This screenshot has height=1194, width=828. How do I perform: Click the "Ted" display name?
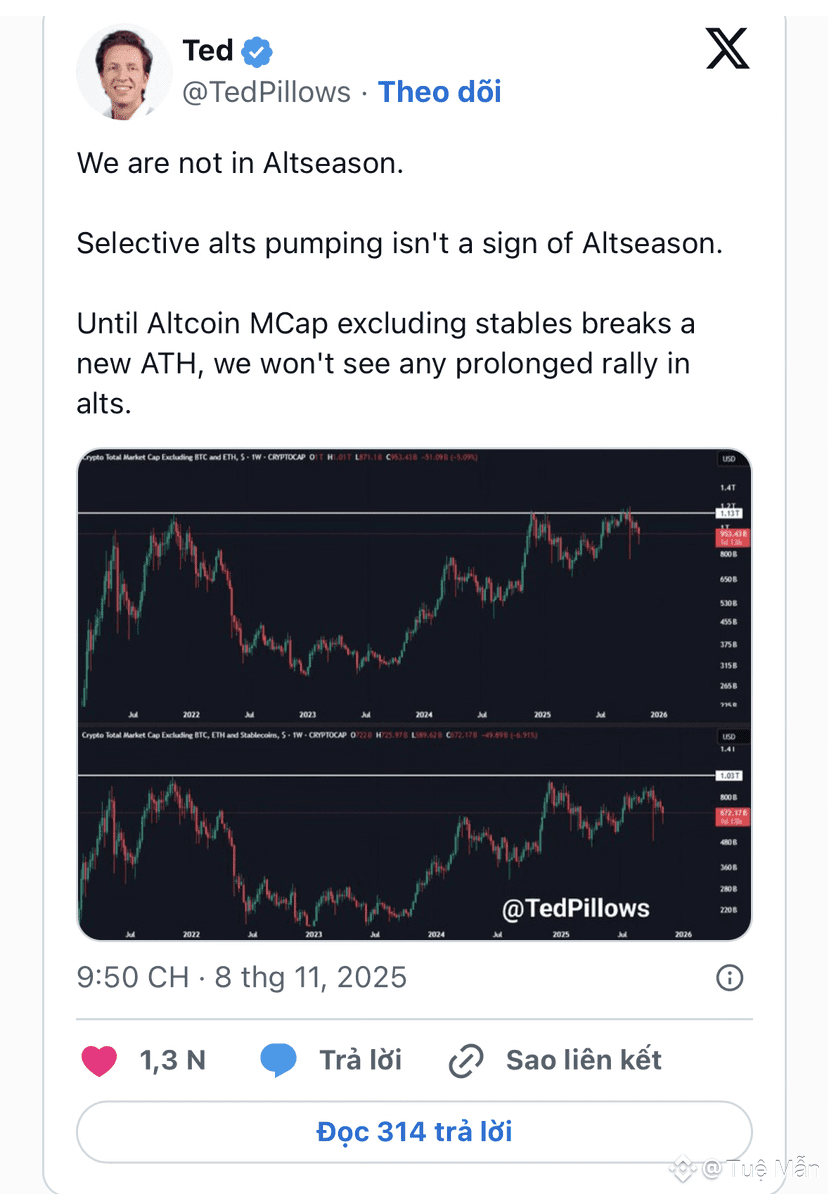click(x=208, y=50)
